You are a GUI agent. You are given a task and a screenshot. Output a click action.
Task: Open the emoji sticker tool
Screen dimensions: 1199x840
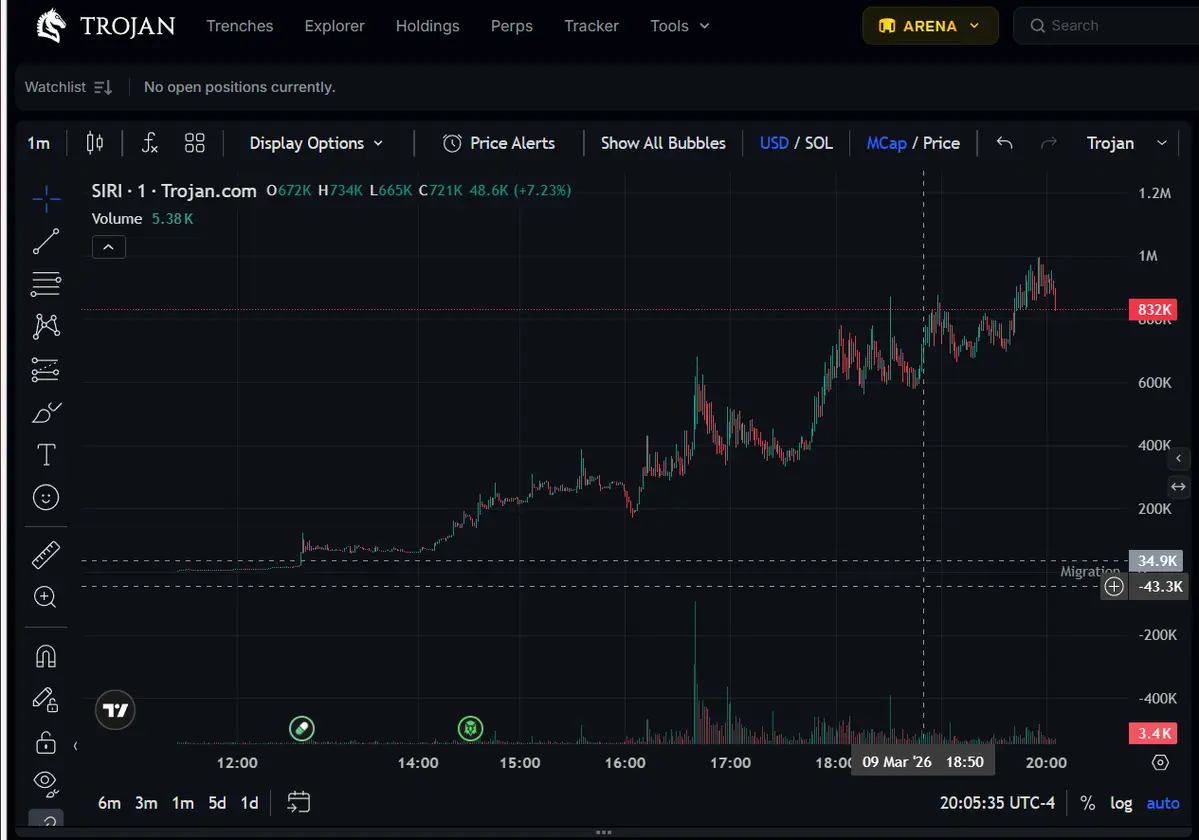(x=46, y=497)
